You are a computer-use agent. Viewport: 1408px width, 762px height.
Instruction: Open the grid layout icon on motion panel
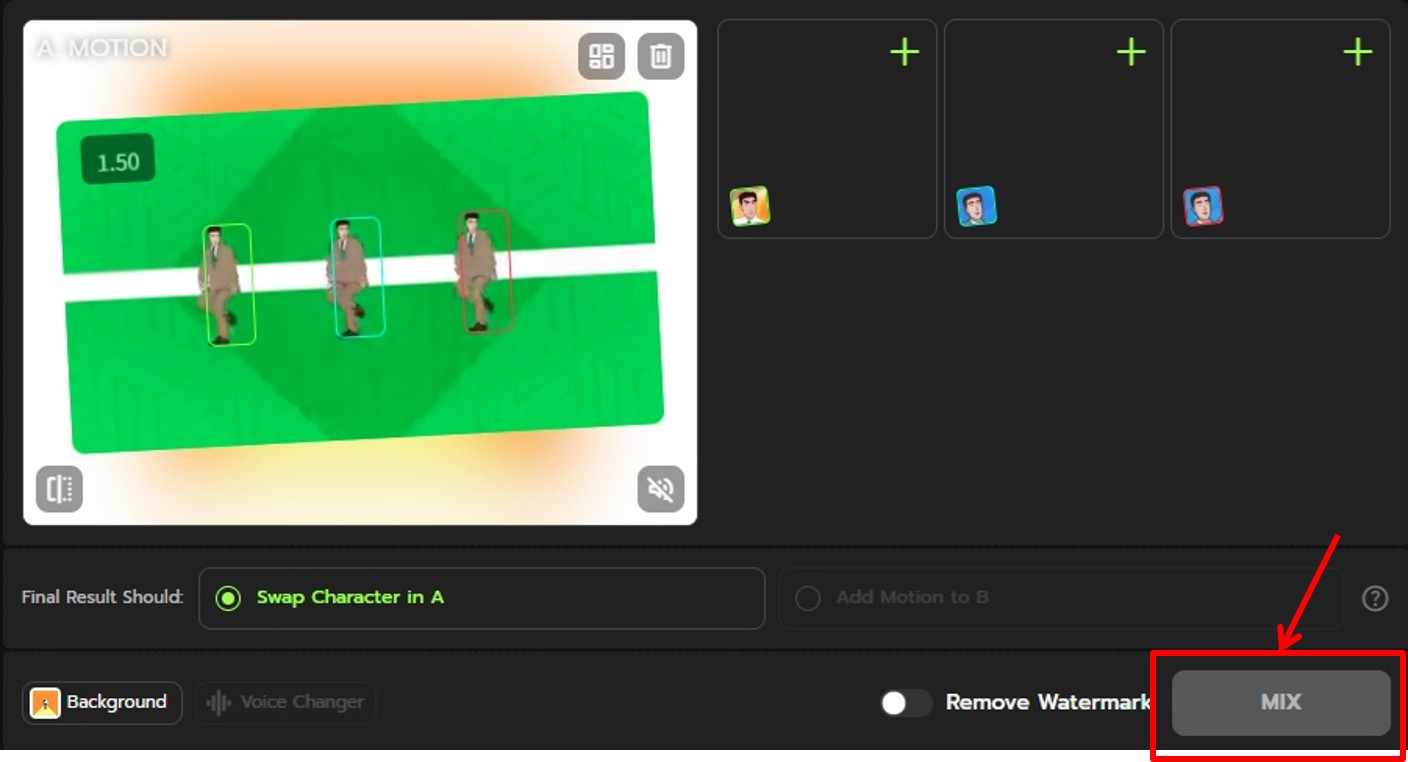[601, 56]
